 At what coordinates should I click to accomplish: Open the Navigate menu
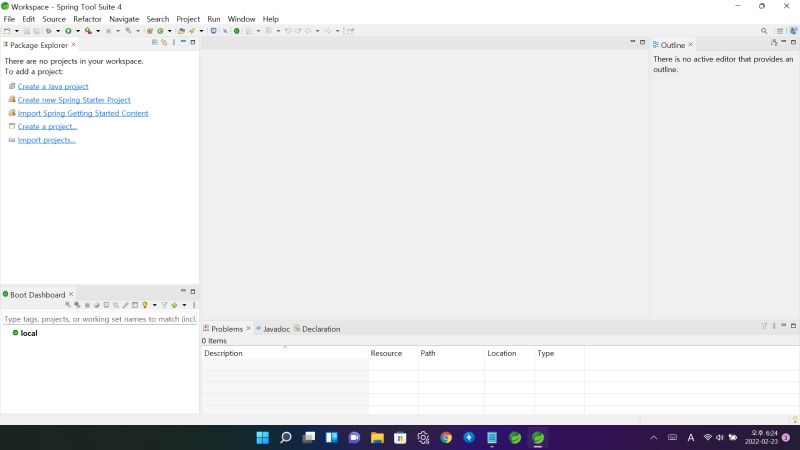(124, 19)
